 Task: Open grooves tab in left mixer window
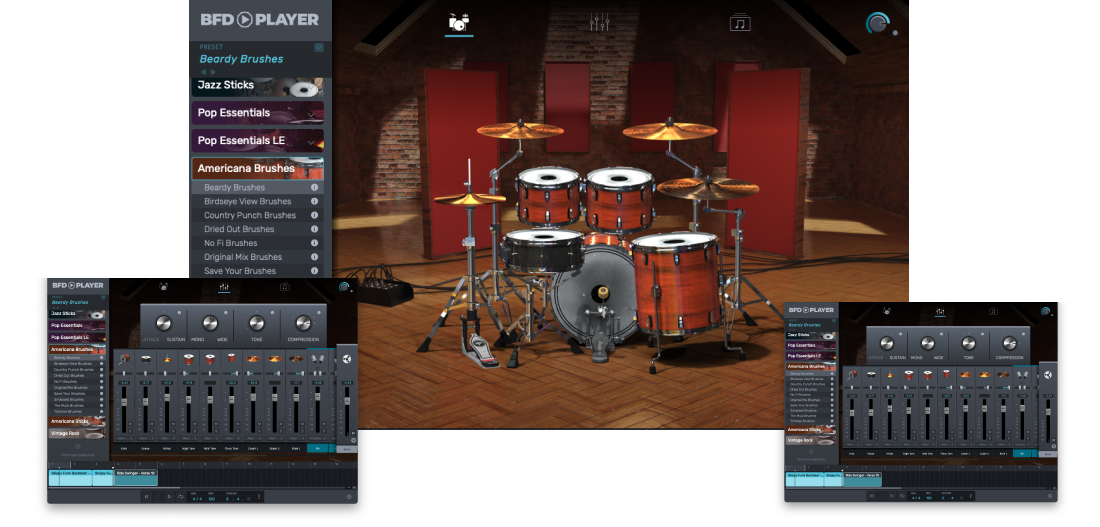tap(285, 287)
